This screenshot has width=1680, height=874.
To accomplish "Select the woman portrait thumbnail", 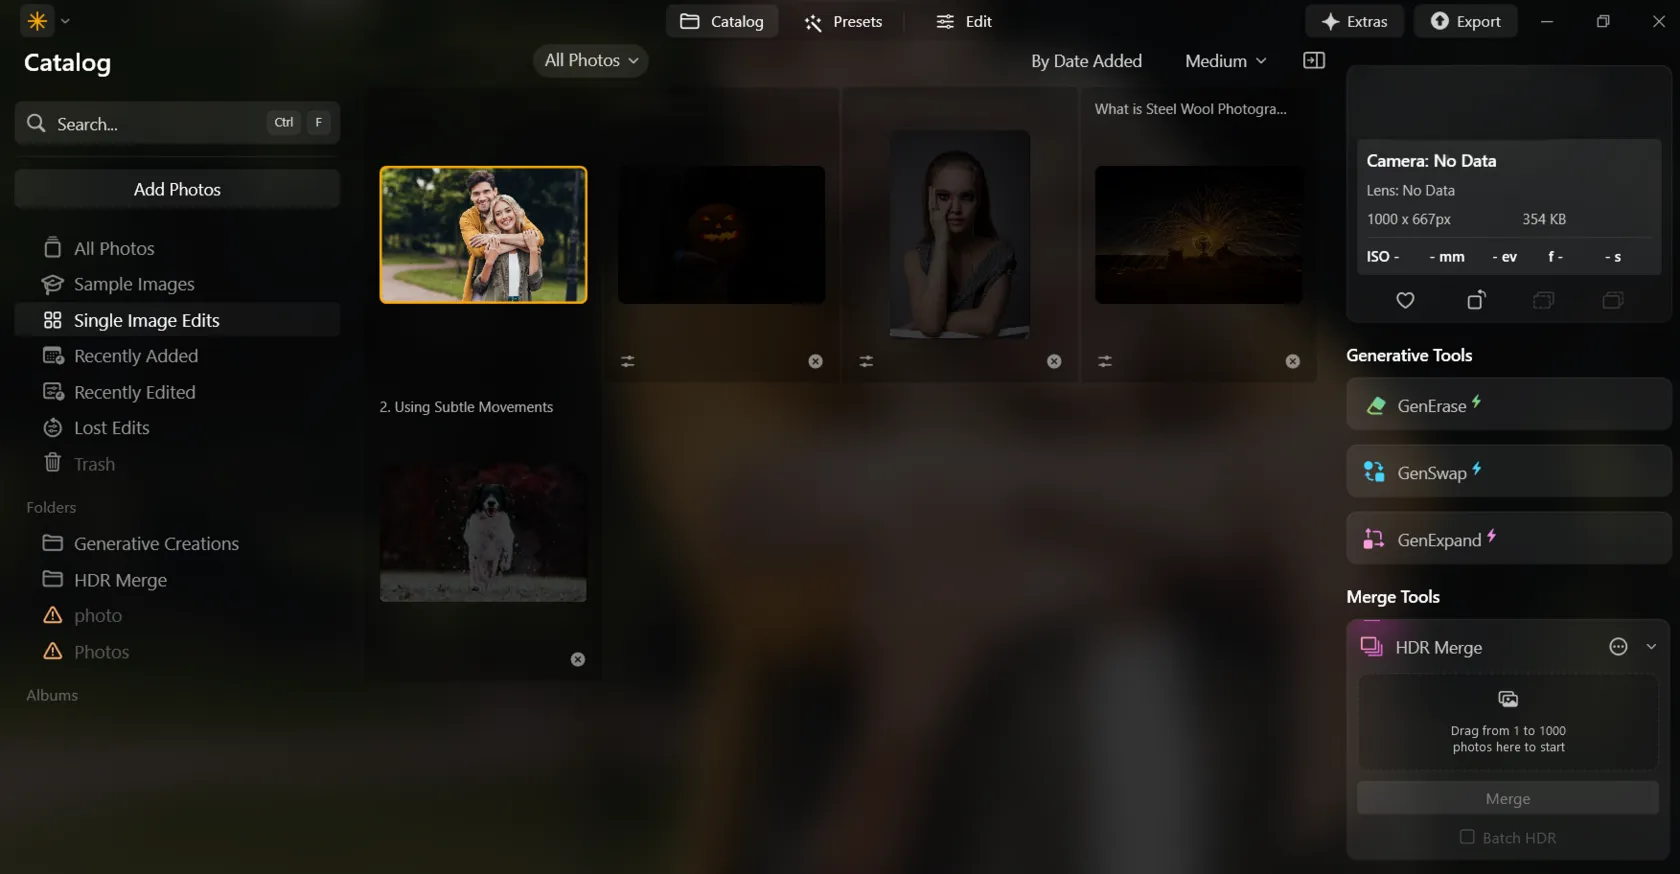I will tap(960, 235).
